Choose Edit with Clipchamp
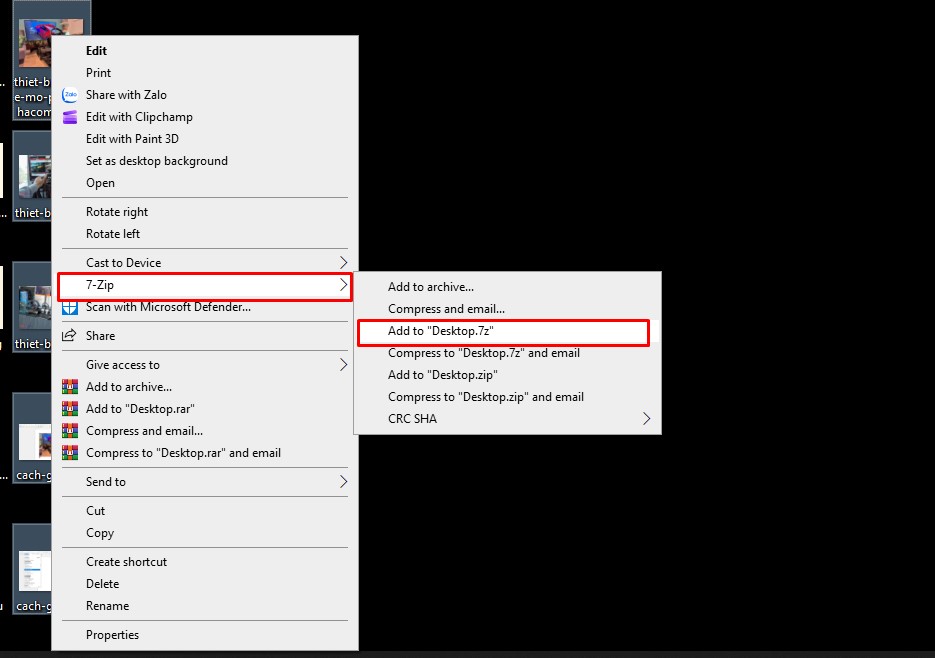Image resolution: width=935 pixels, height=658 pixels. 205,117
